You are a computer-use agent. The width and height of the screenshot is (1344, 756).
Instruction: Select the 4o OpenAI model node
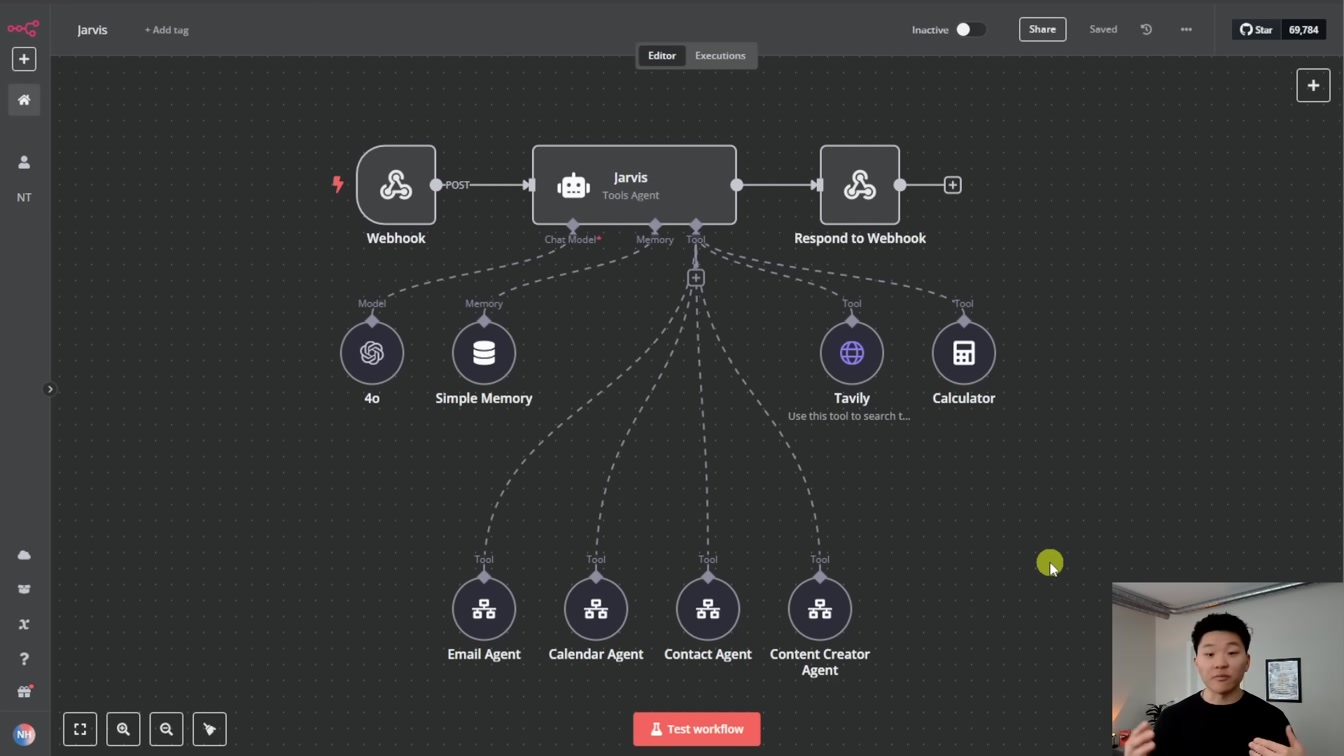[x=372, y=353]
